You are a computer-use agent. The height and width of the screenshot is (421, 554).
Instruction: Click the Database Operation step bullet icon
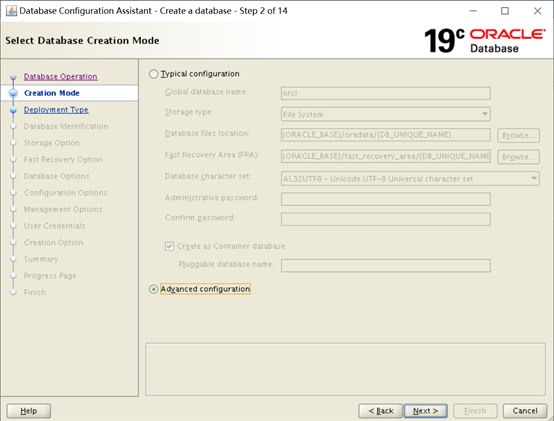point(13,77)
